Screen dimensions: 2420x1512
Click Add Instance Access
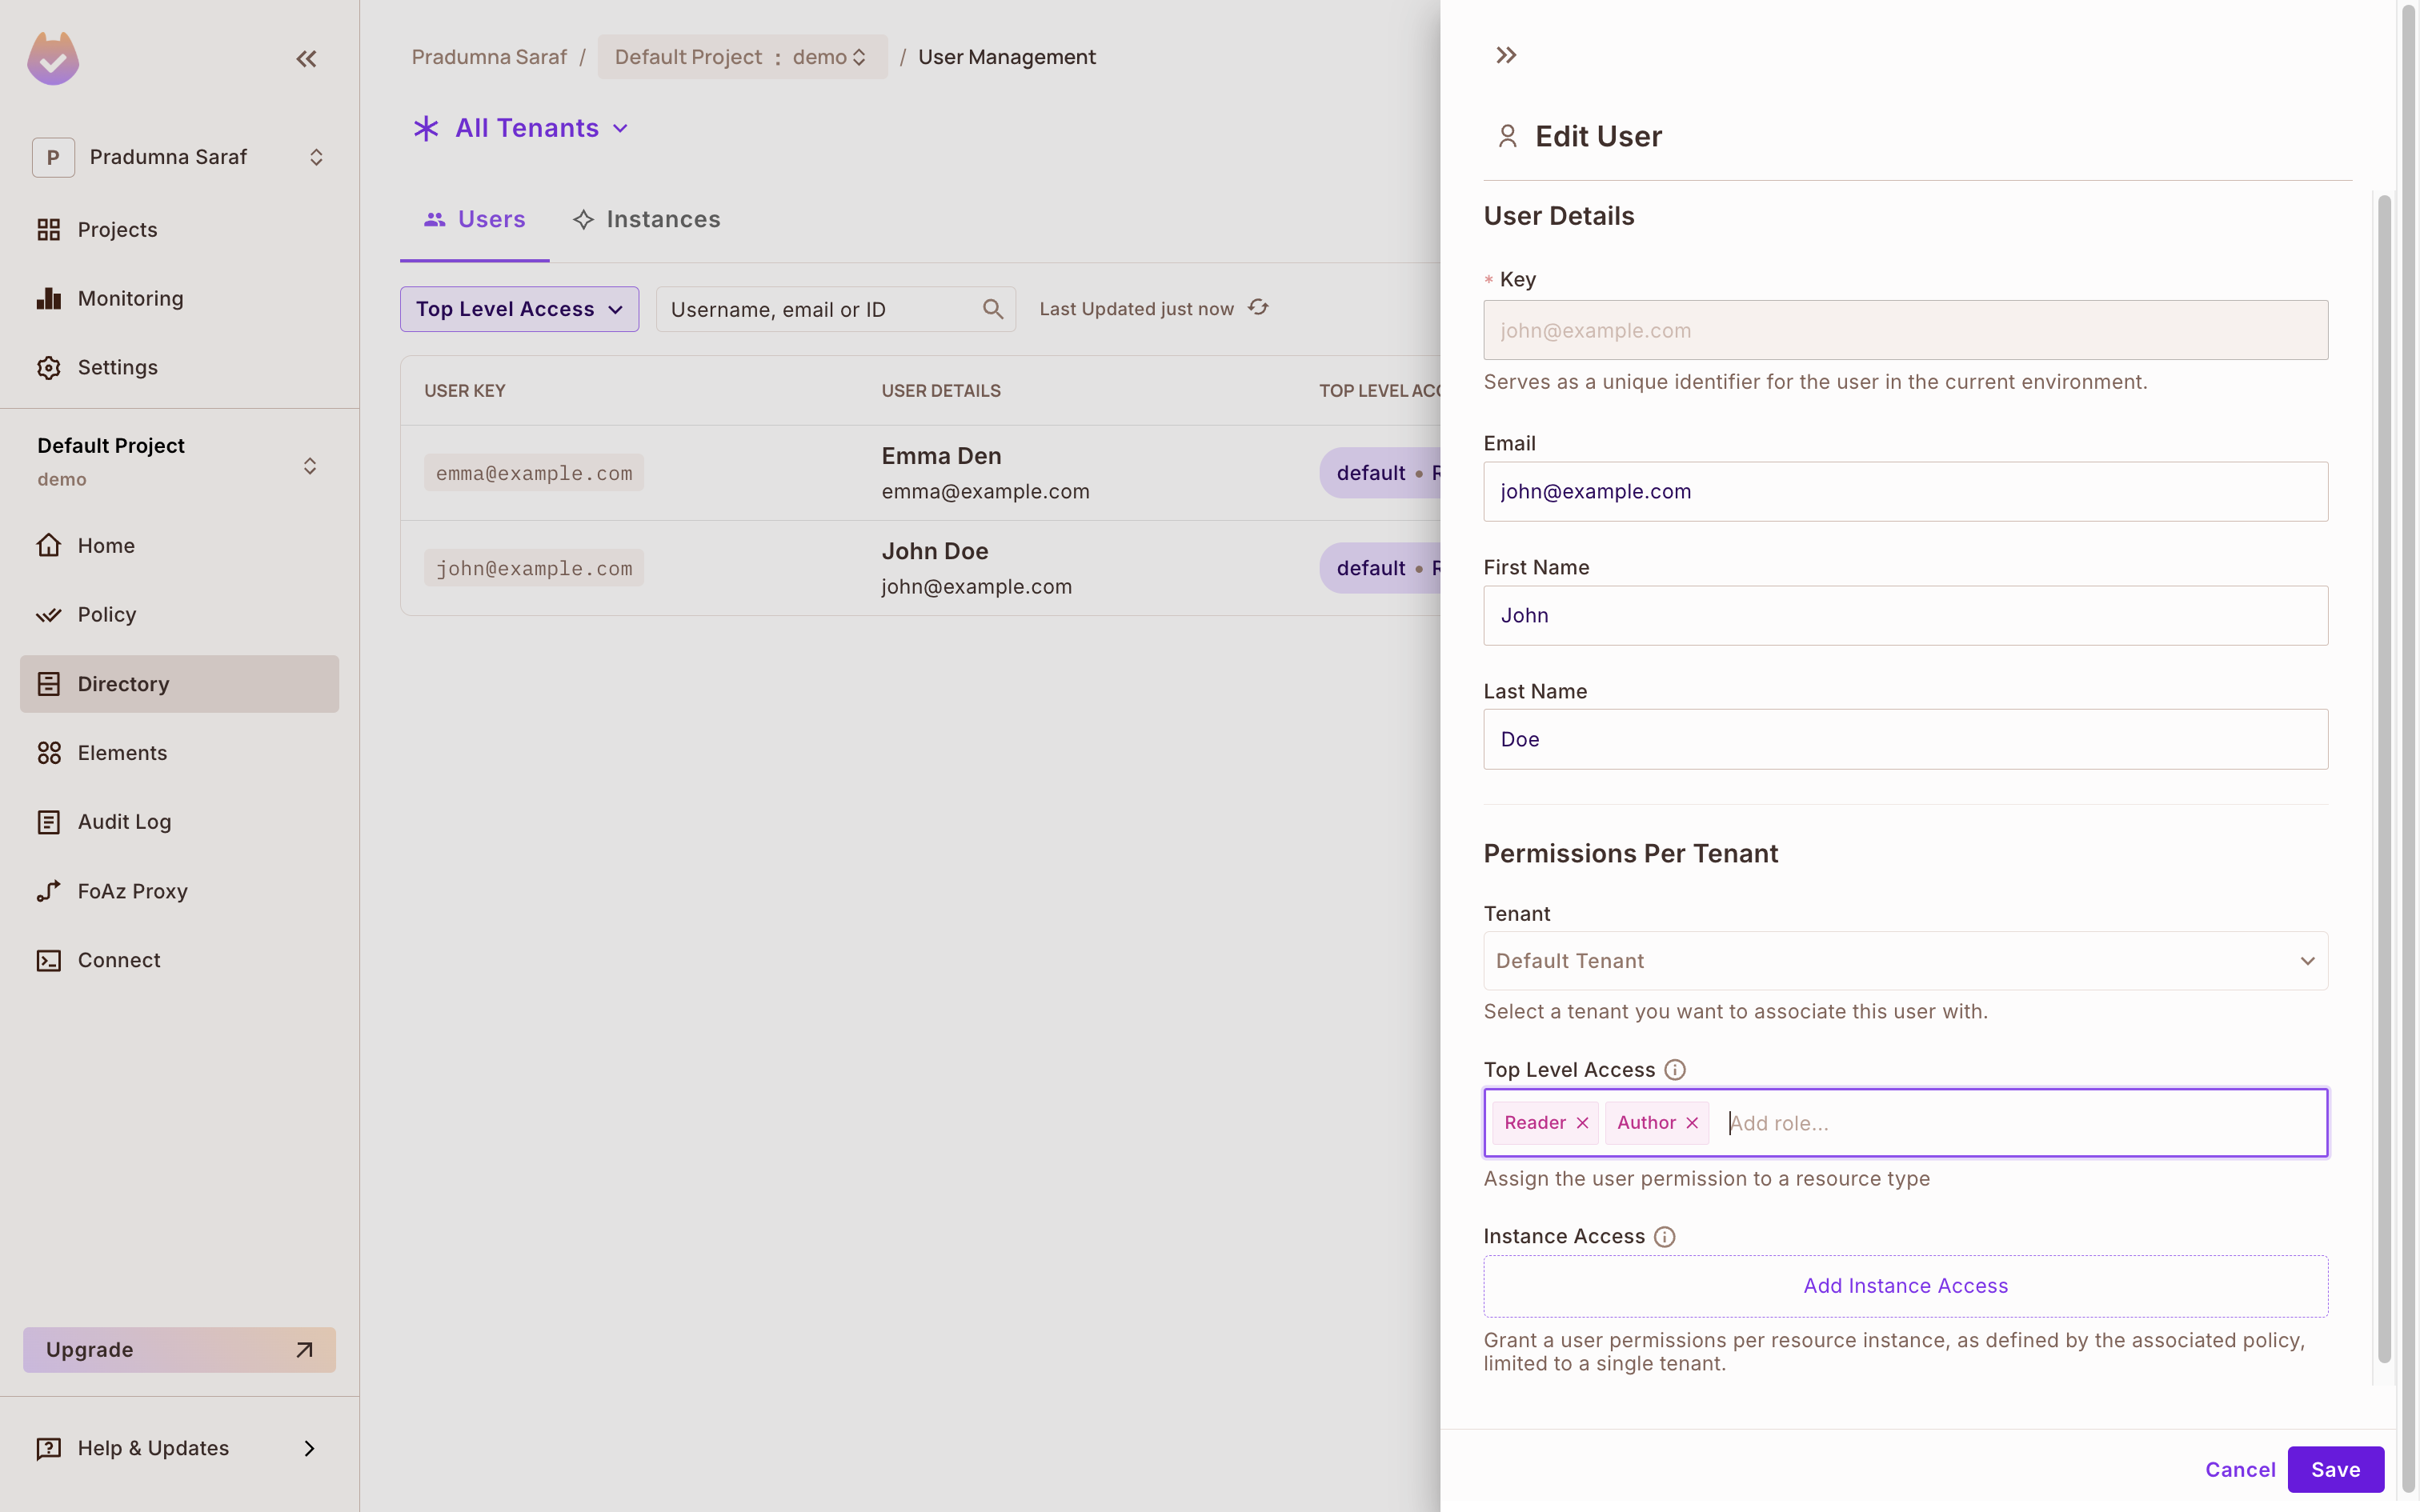point(1904,1285)
